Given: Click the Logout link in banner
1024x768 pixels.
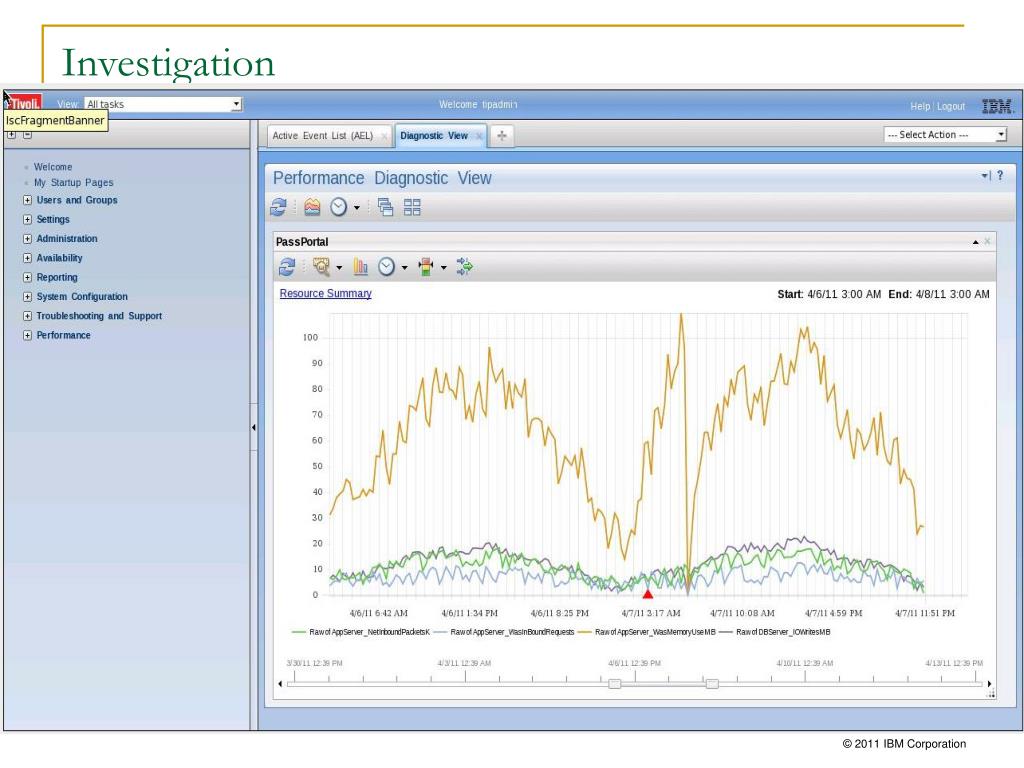Looking at the screenshot, I should [x=951, y=106].
